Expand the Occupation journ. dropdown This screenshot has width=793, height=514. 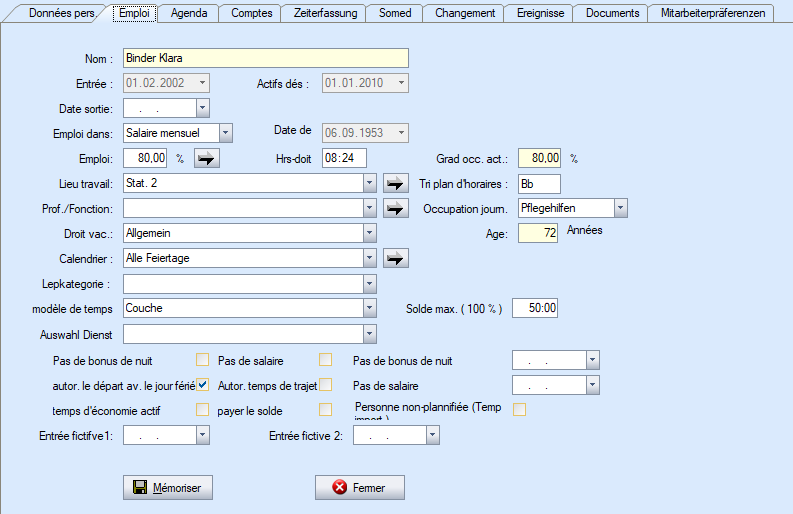point(621,208)
